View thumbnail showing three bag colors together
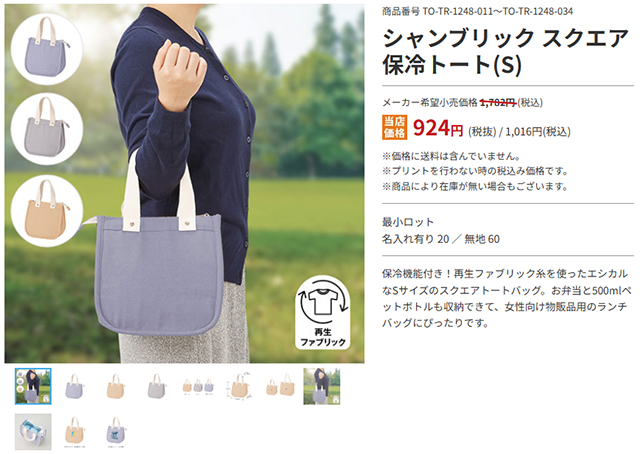This screenshot has height=454, width=640. click(198, 386)
